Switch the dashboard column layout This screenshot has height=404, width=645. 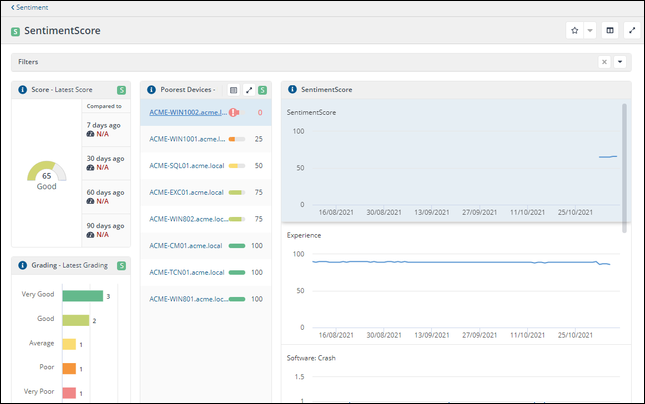pos(610,31)
